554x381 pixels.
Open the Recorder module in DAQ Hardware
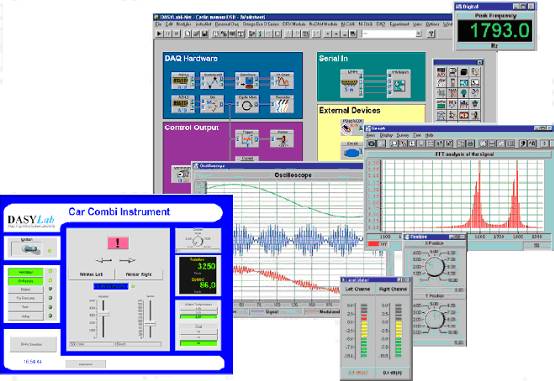[282, 104]
